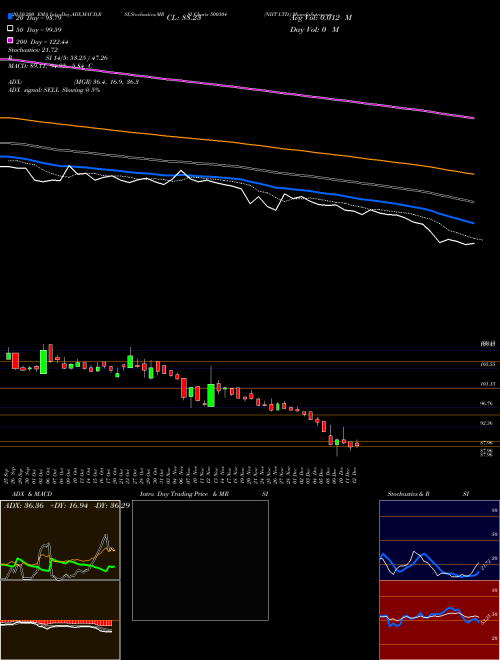500x660 pixels.
Task: Click the Stochastics: 21.72 readout
Action: tap(32, 50)
